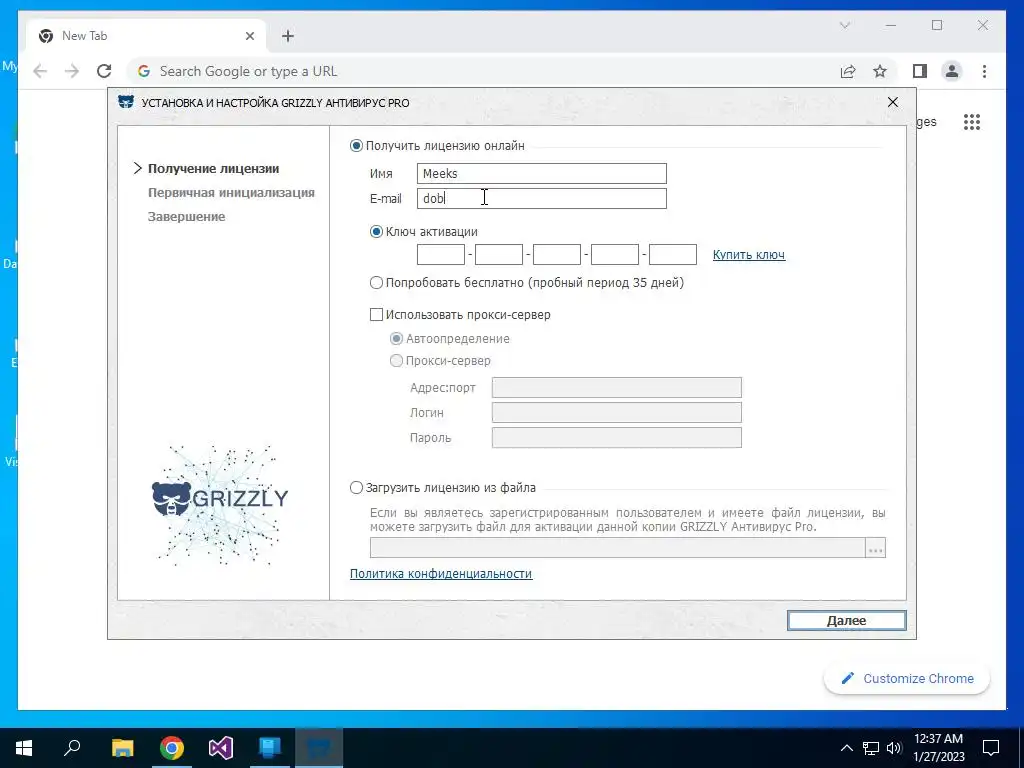Click the license file path field
The height and width of the screenshot is (768, 1024).
point(618,548)
